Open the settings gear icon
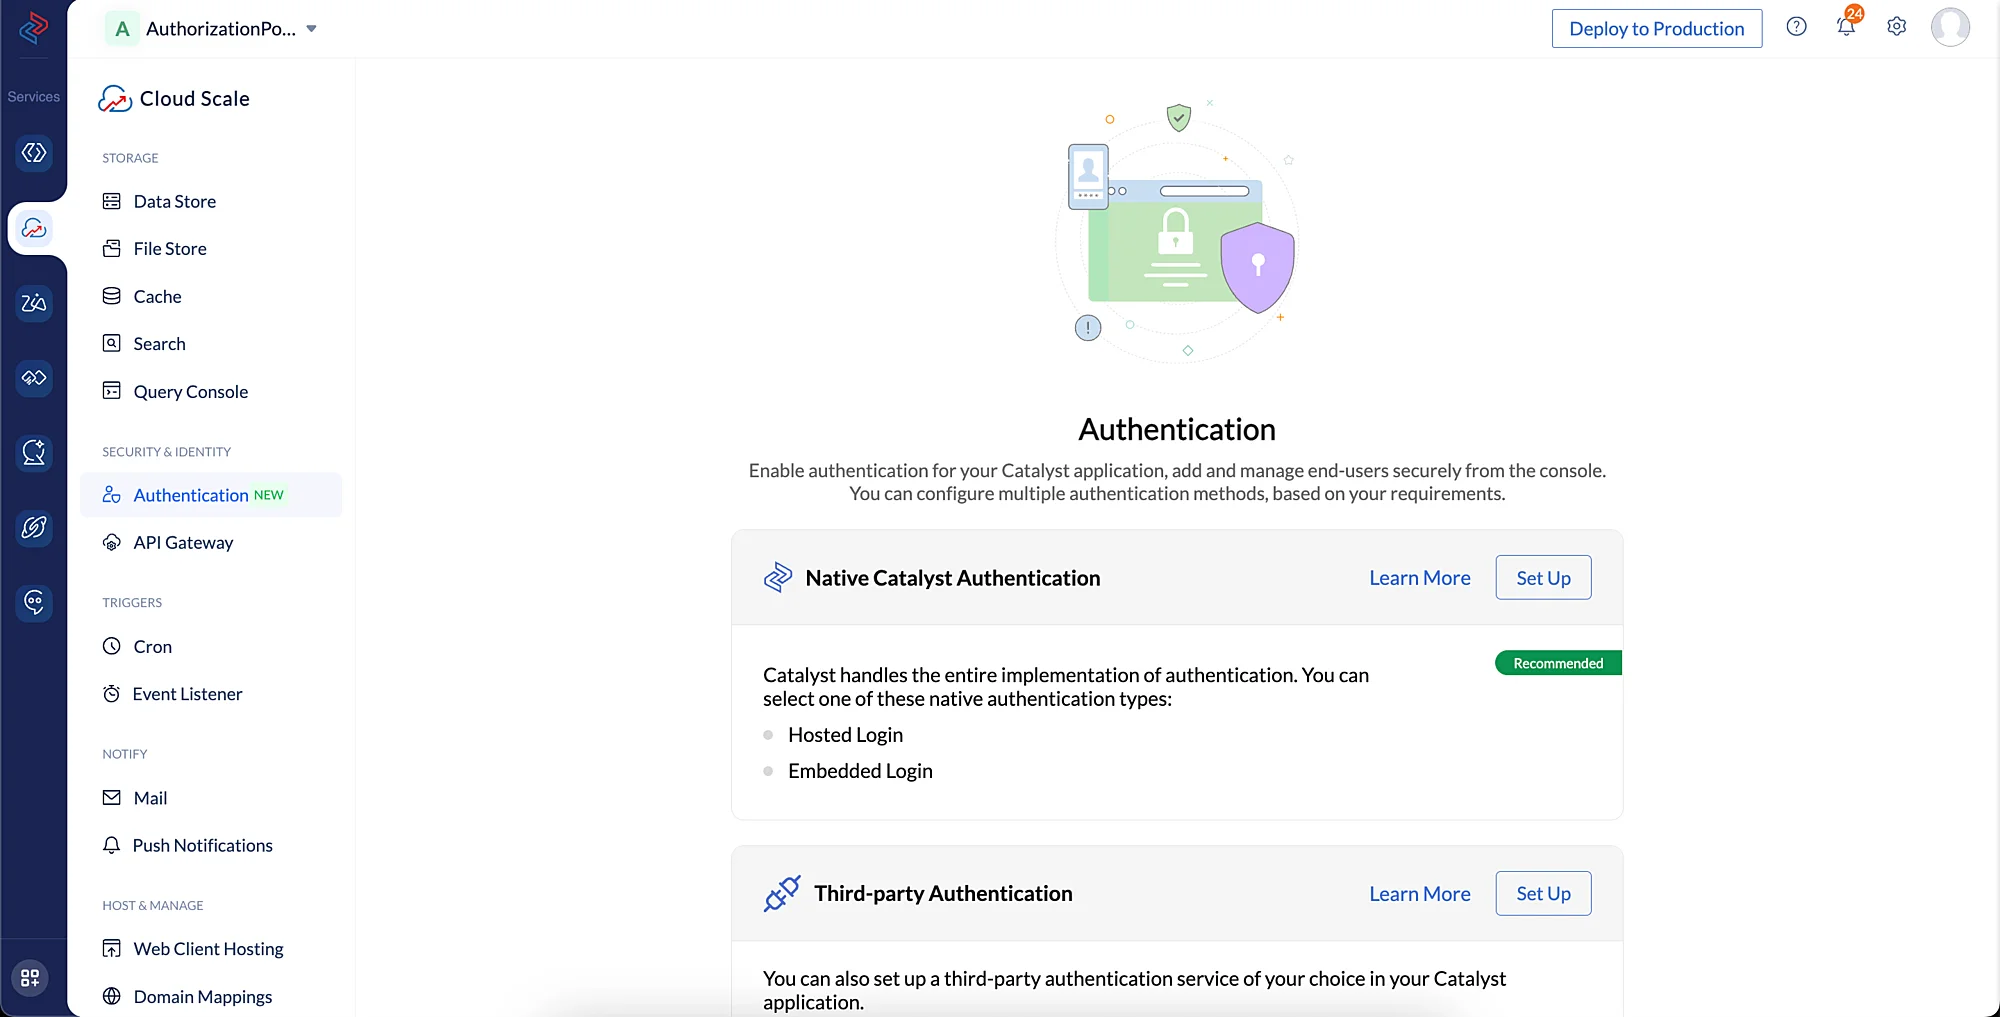The width and height of the screenshot is (2000, 1017). tap(1896, 27)
